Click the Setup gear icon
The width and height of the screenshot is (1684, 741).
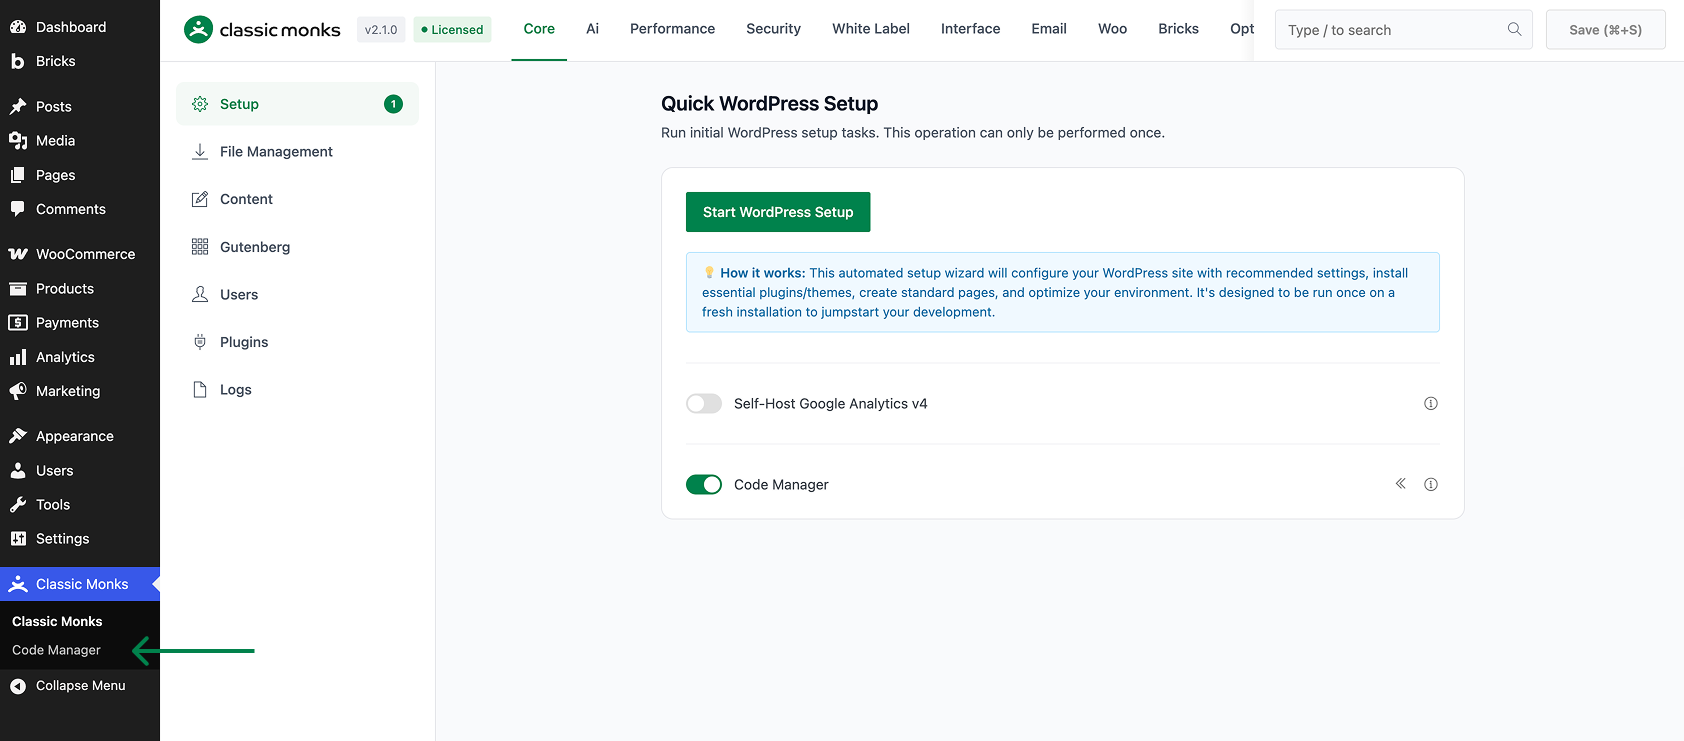tap(200, 104)
